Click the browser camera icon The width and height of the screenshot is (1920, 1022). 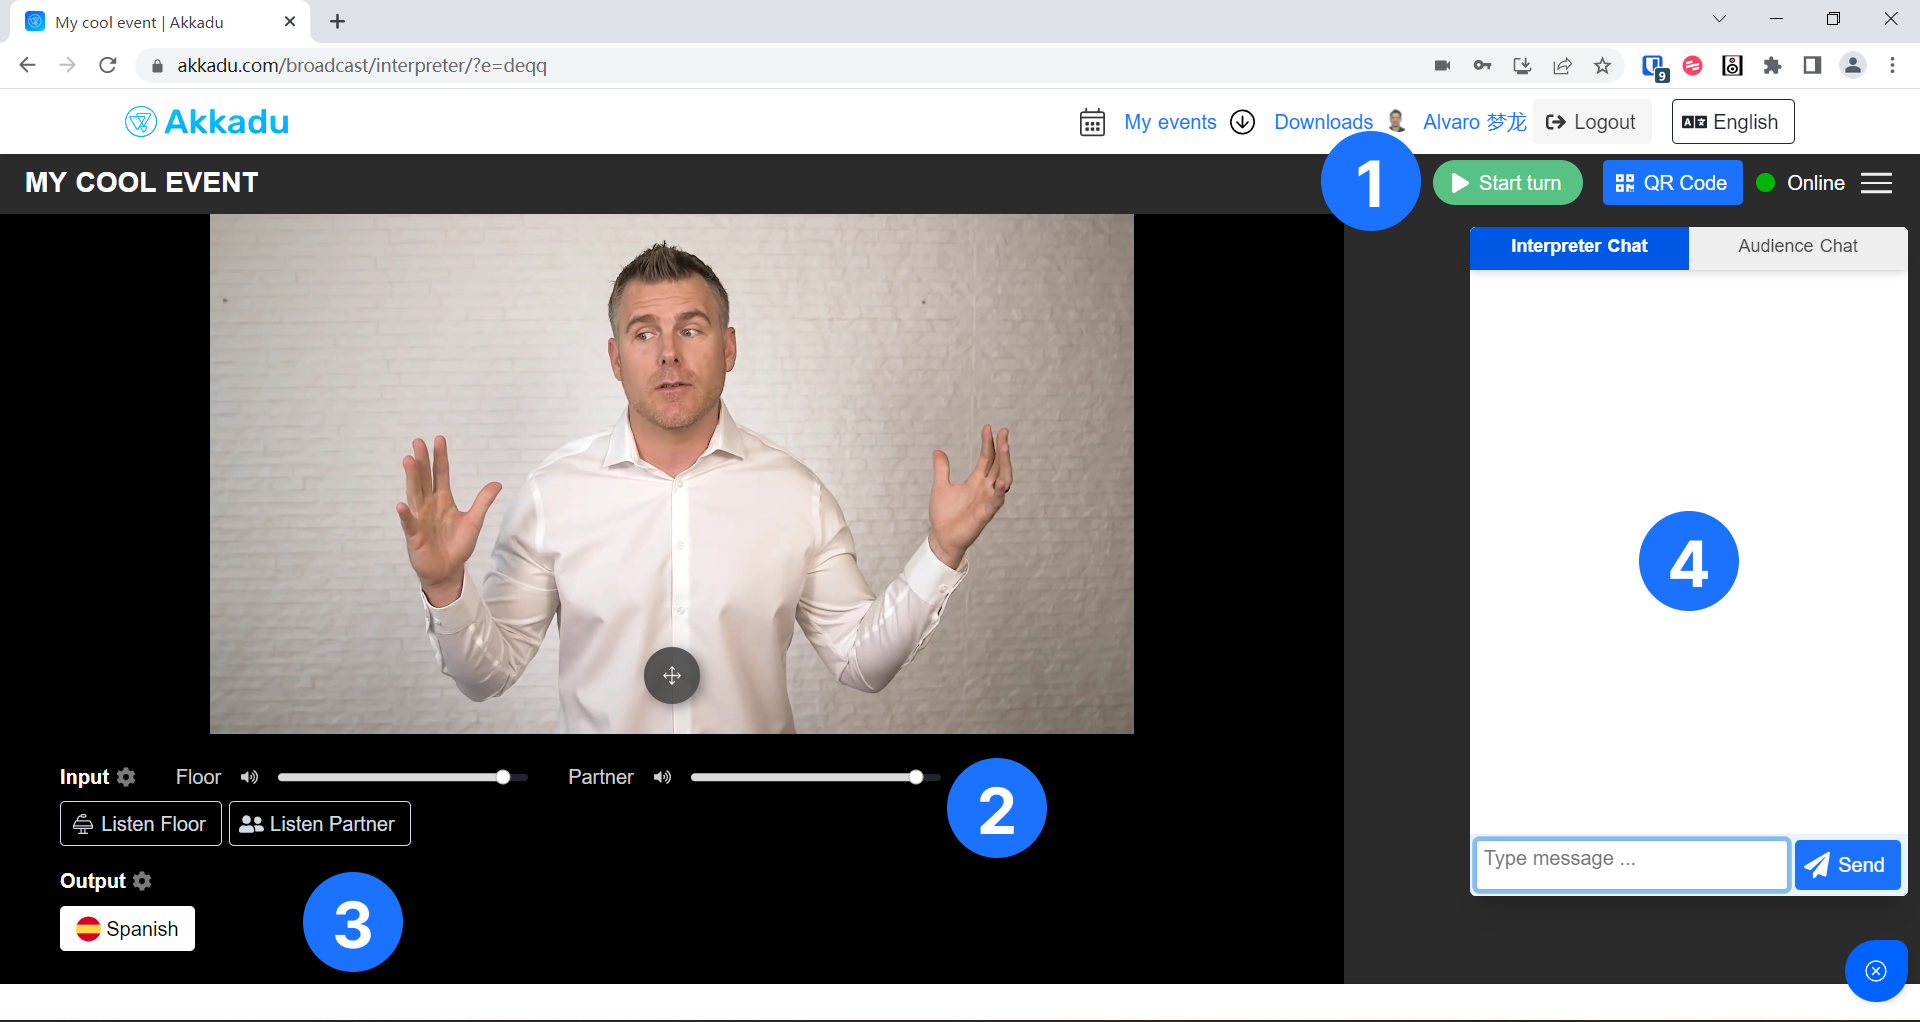tap(1442, 66)
